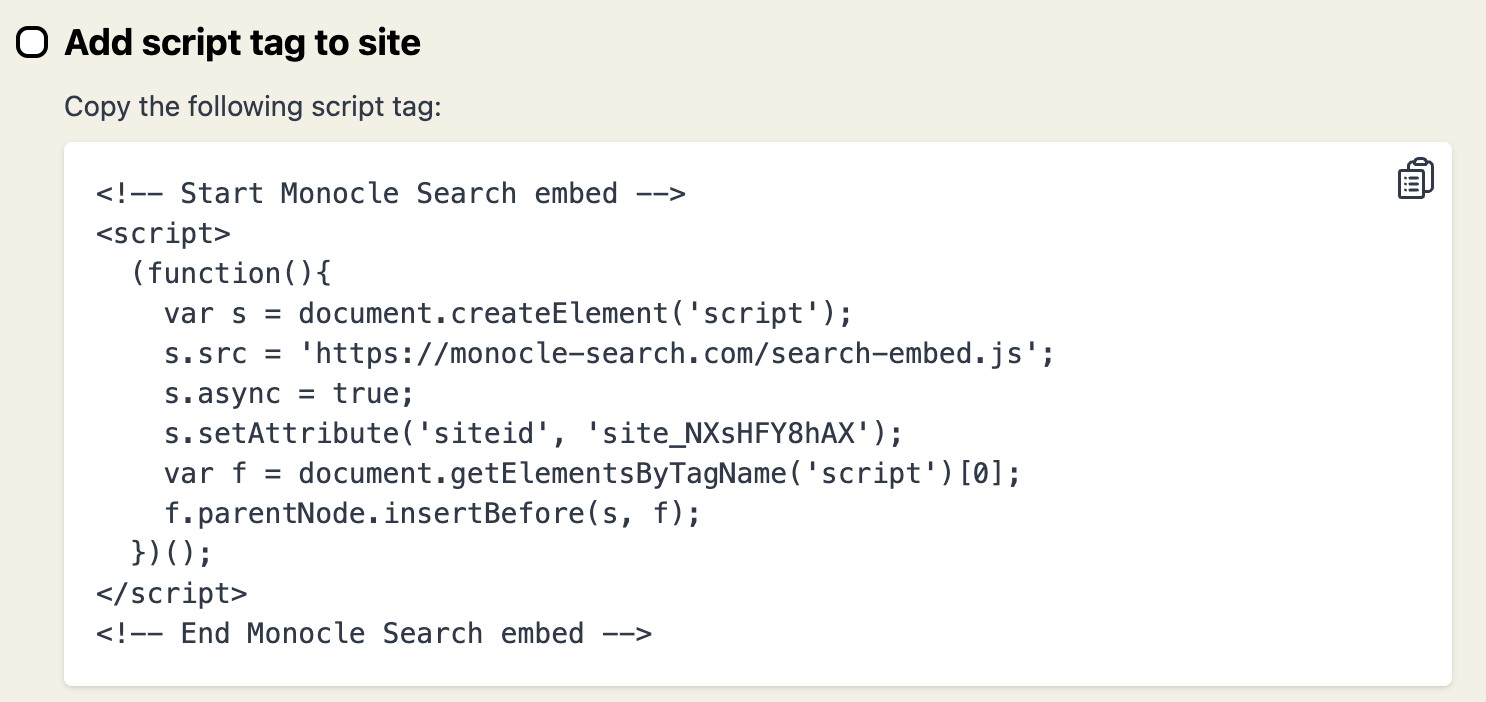Click the 'Add script tag to site' heading
This screenshot has height=702, width=1486.
click(242, 43)
